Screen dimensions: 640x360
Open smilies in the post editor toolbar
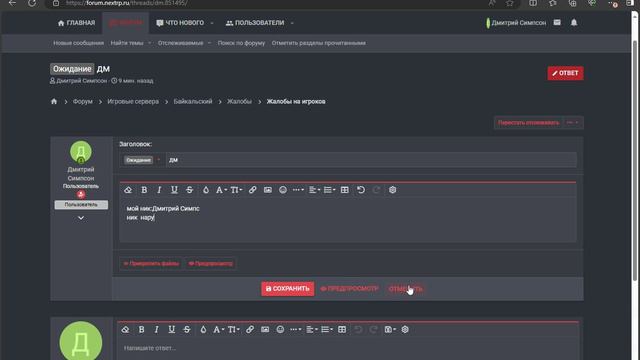coord(283,190)
